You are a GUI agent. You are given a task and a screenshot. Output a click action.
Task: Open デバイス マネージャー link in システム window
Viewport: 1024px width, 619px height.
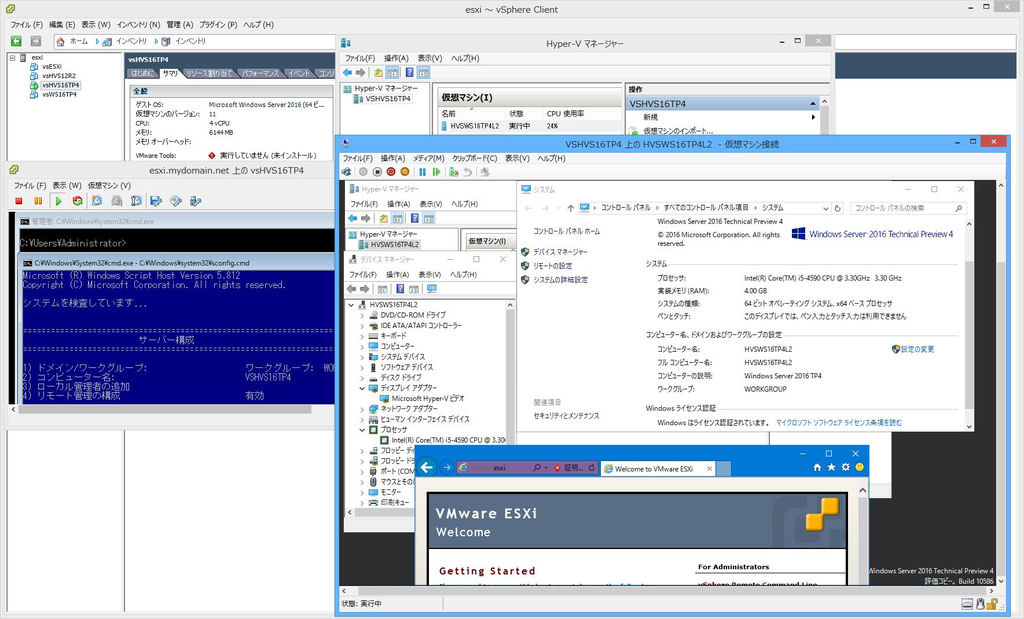[560, 251]
